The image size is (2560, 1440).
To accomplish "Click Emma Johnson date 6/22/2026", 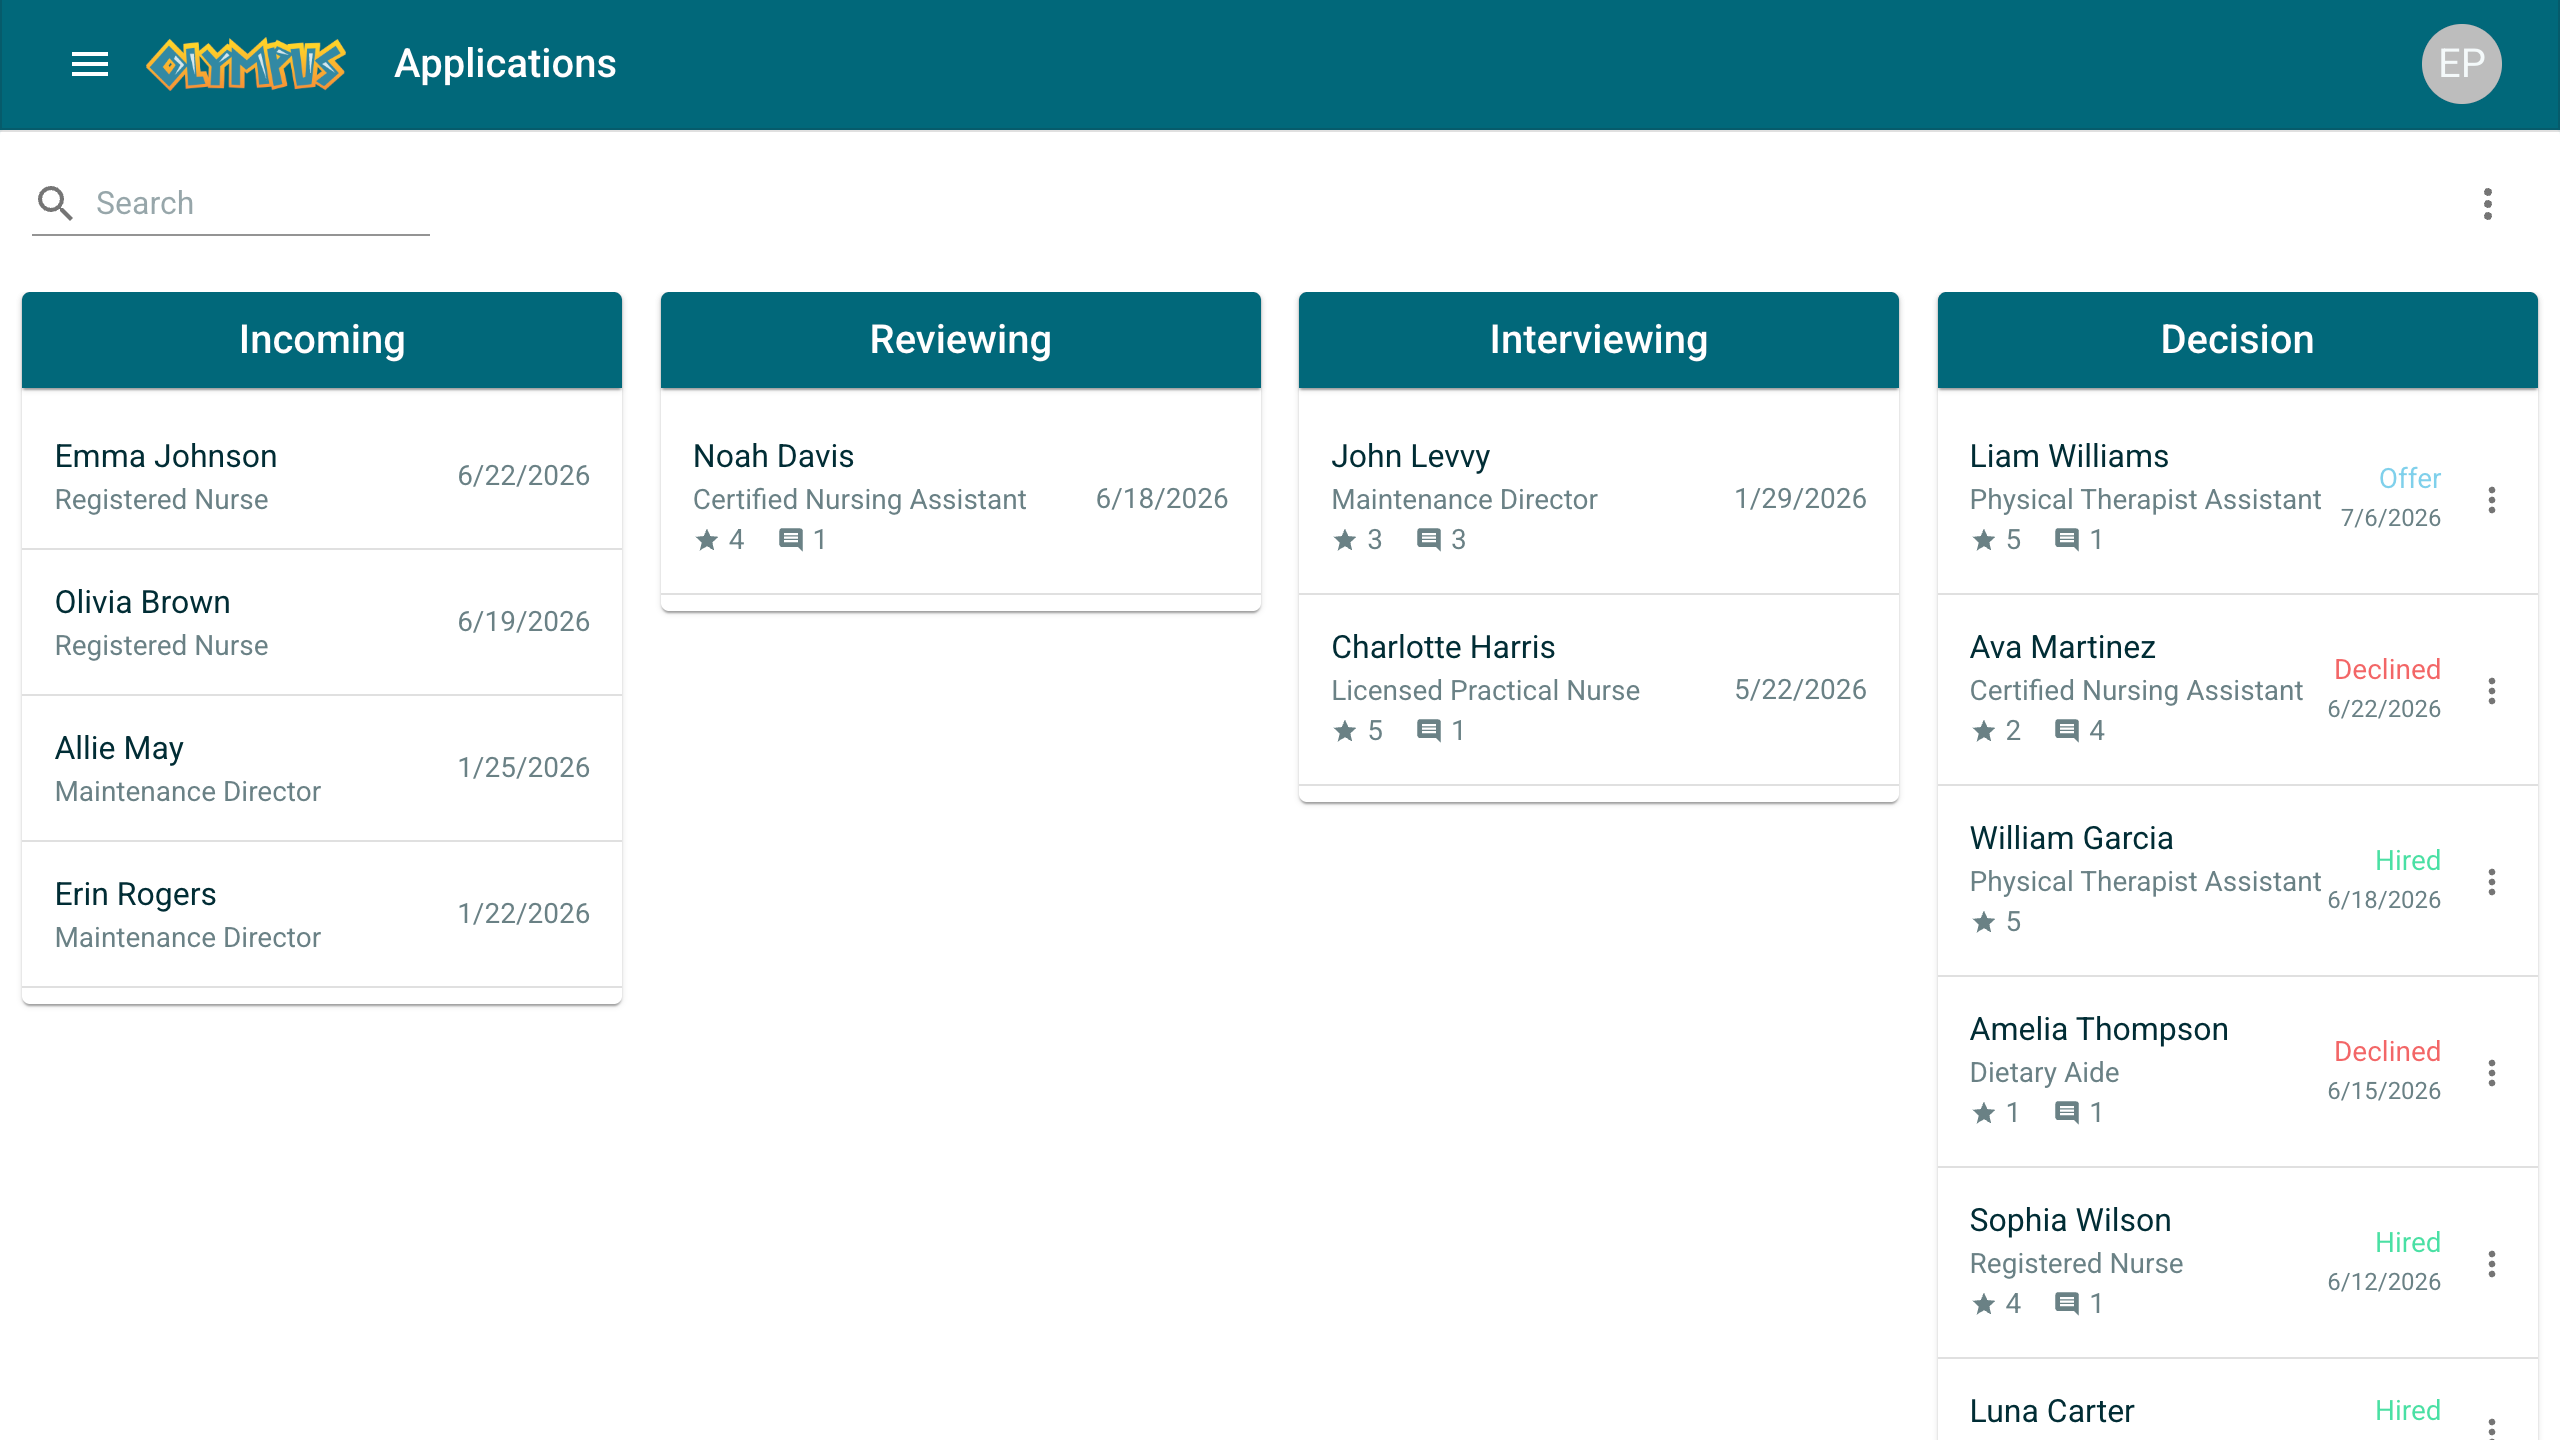I will click(523, 476).
